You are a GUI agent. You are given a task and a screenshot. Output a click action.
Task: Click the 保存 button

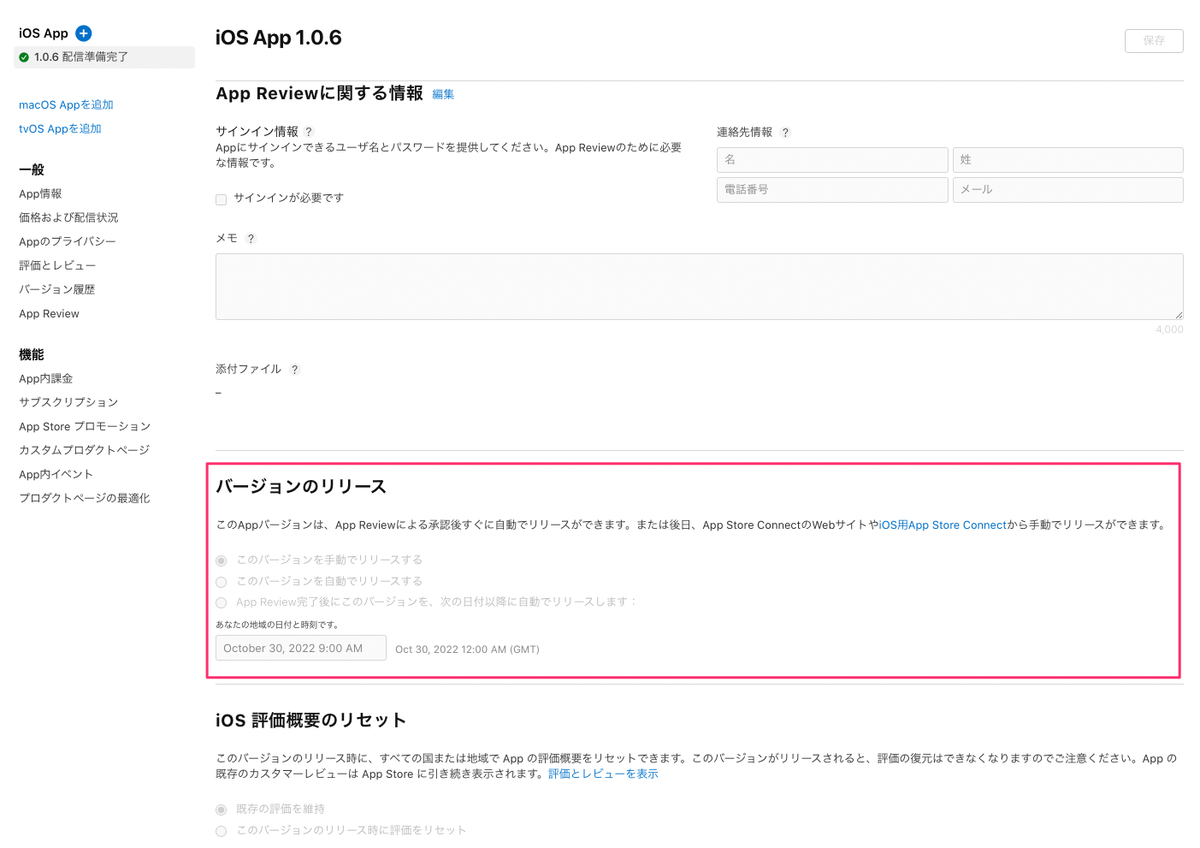point(1154,41)
